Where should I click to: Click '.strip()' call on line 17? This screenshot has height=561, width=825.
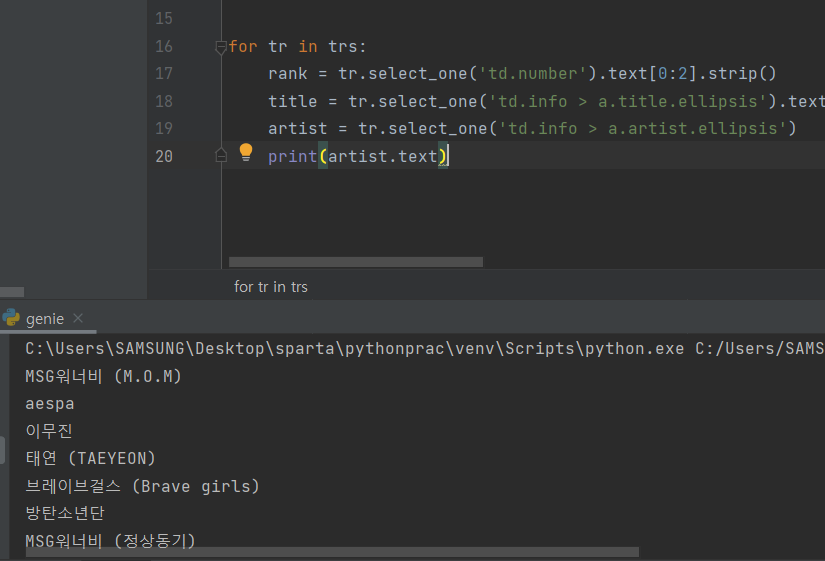(737, 74)
